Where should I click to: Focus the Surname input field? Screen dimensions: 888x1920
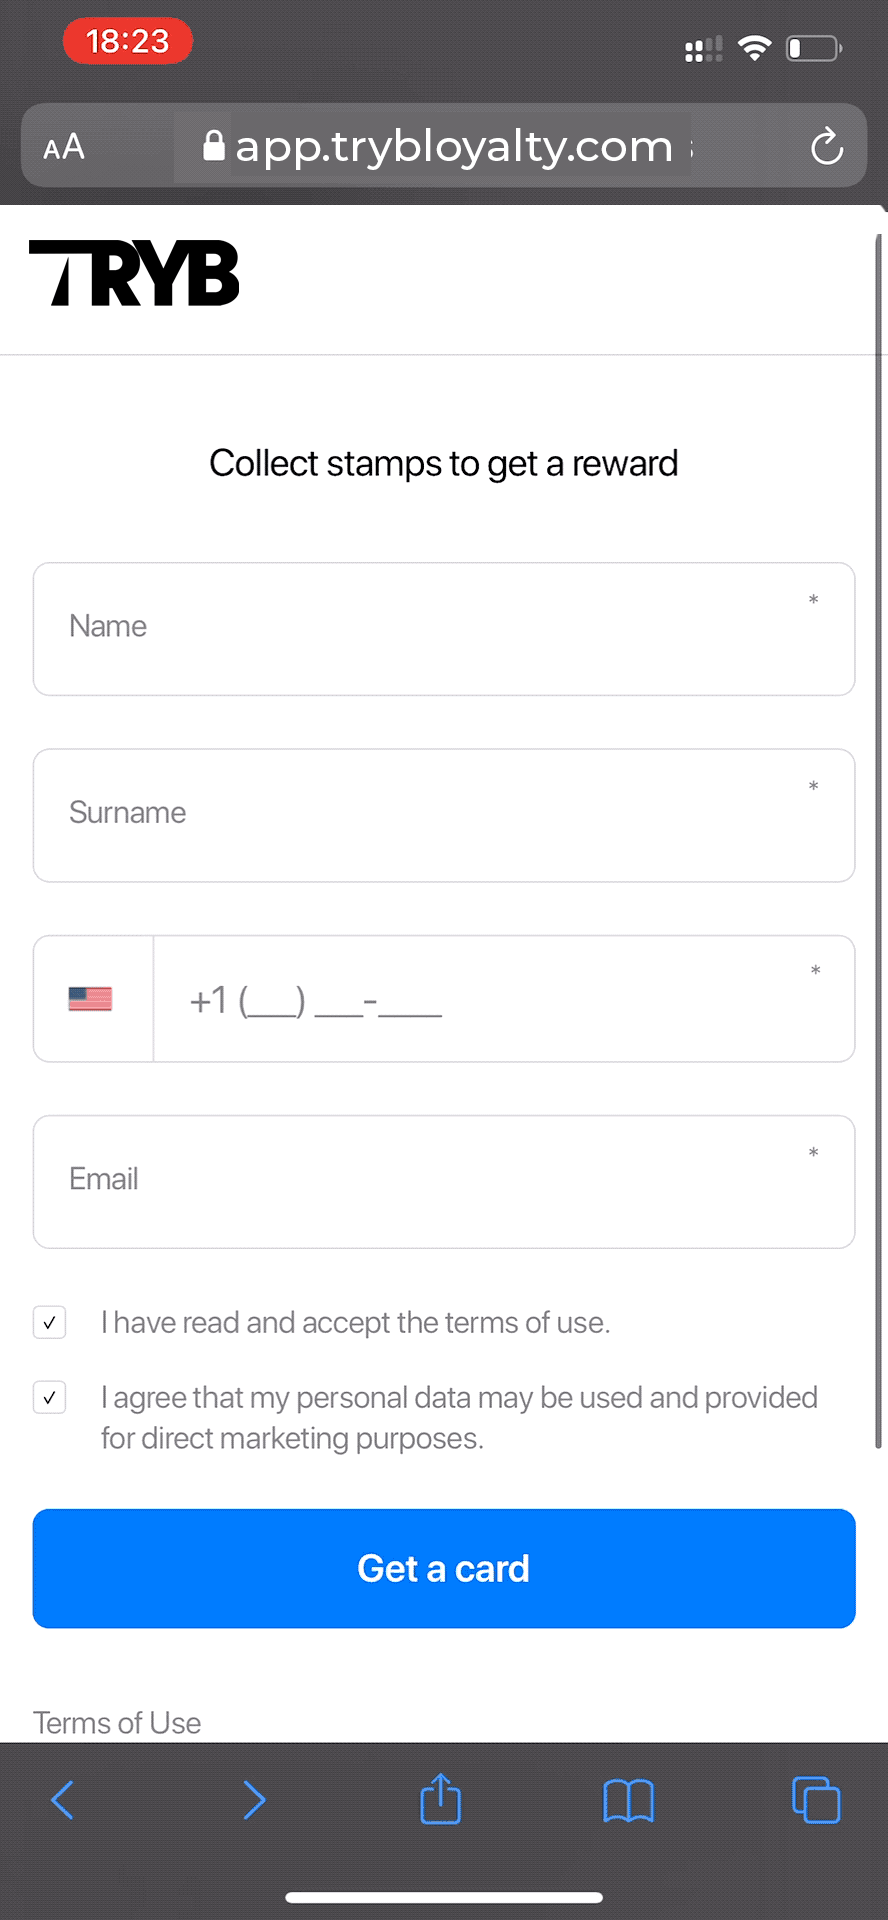pyautogui.click(x=444, y=815)
